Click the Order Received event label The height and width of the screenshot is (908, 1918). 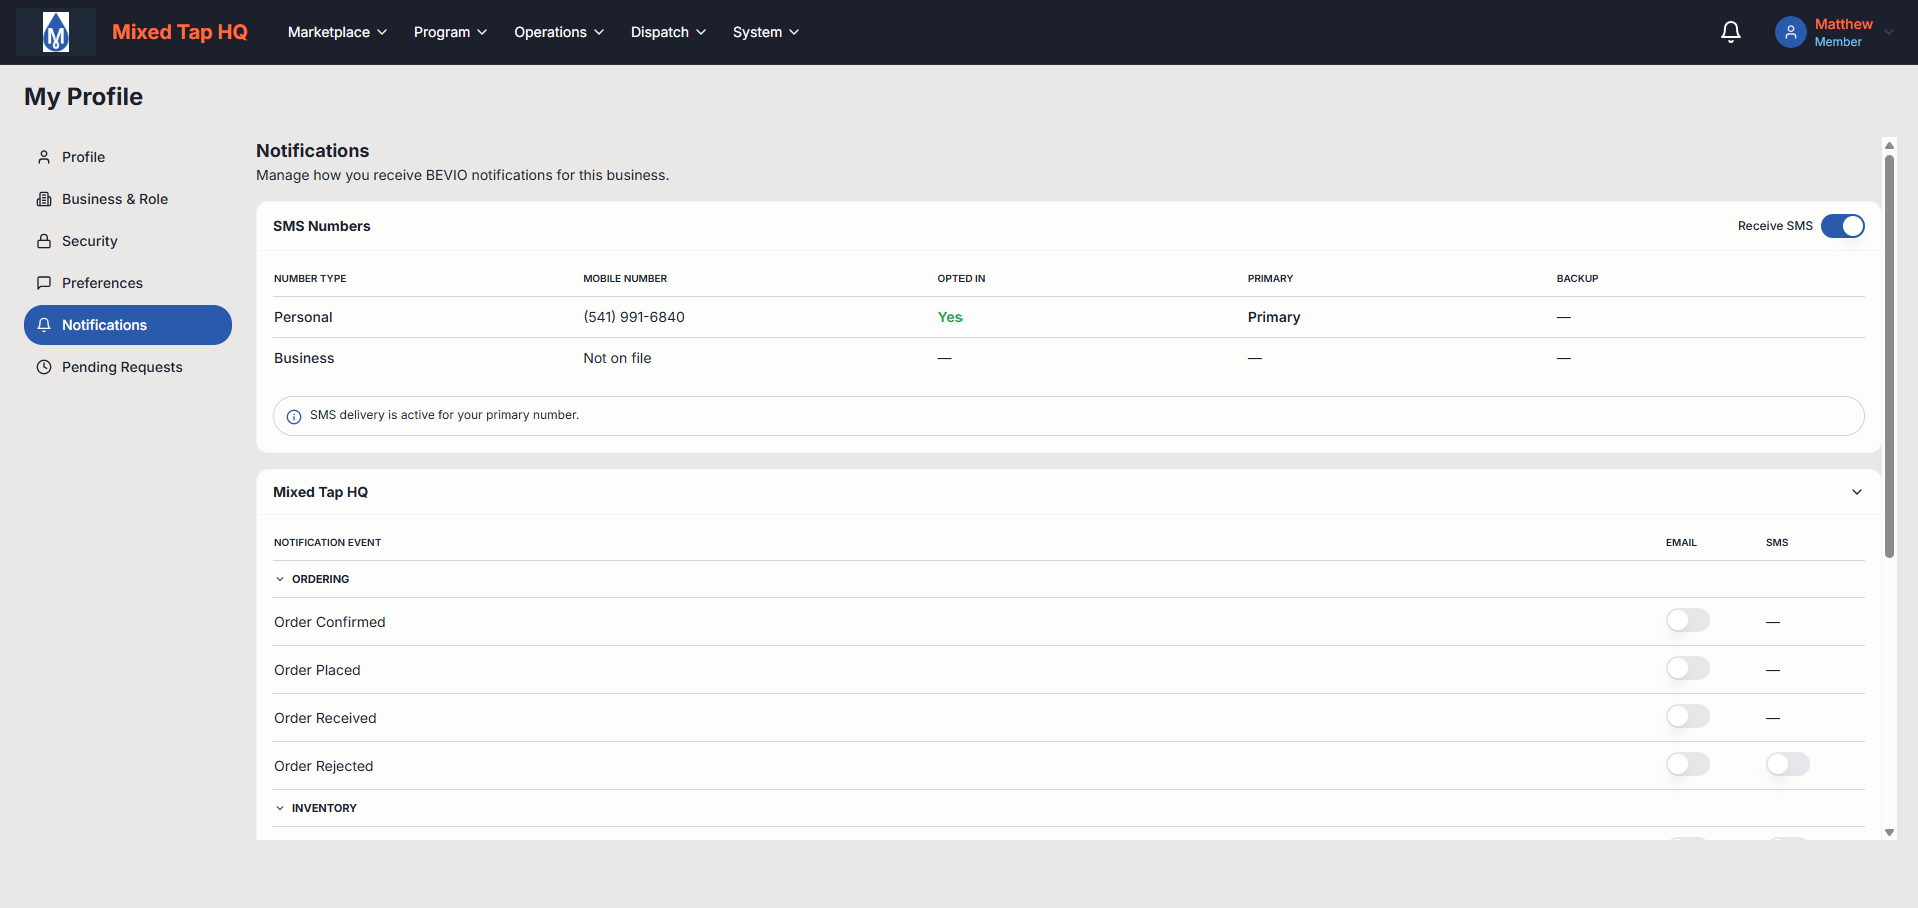[325, 718]
